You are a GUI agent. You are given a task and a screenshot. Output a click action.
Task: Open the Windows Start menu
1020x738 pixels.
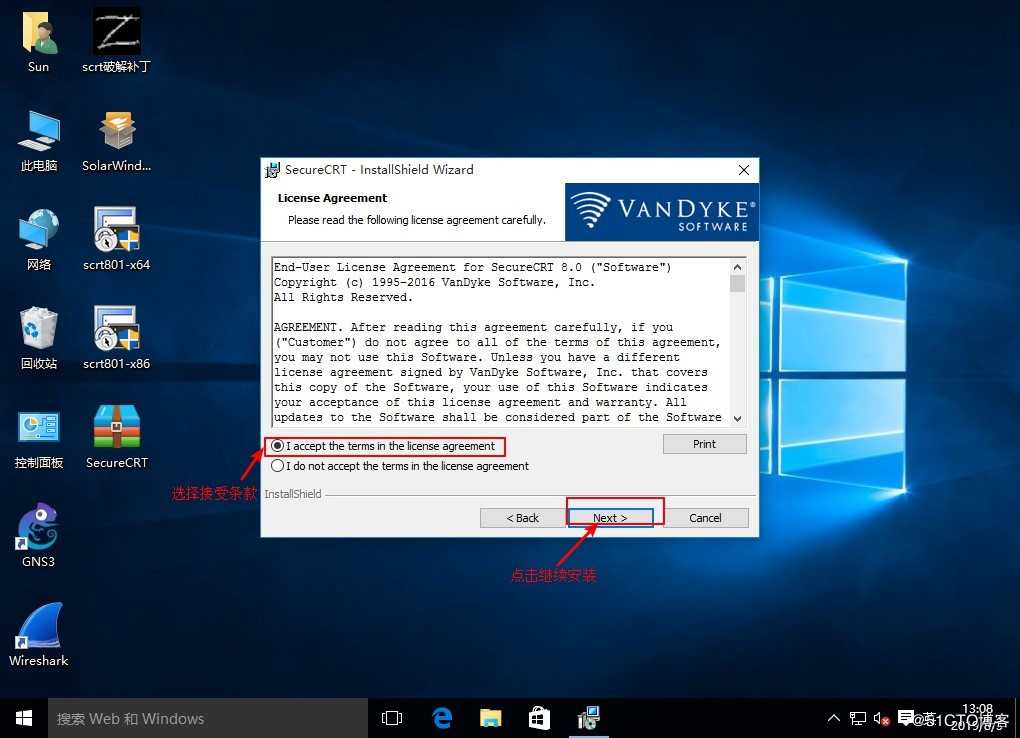pyautogui.click(x=24, y=718)
